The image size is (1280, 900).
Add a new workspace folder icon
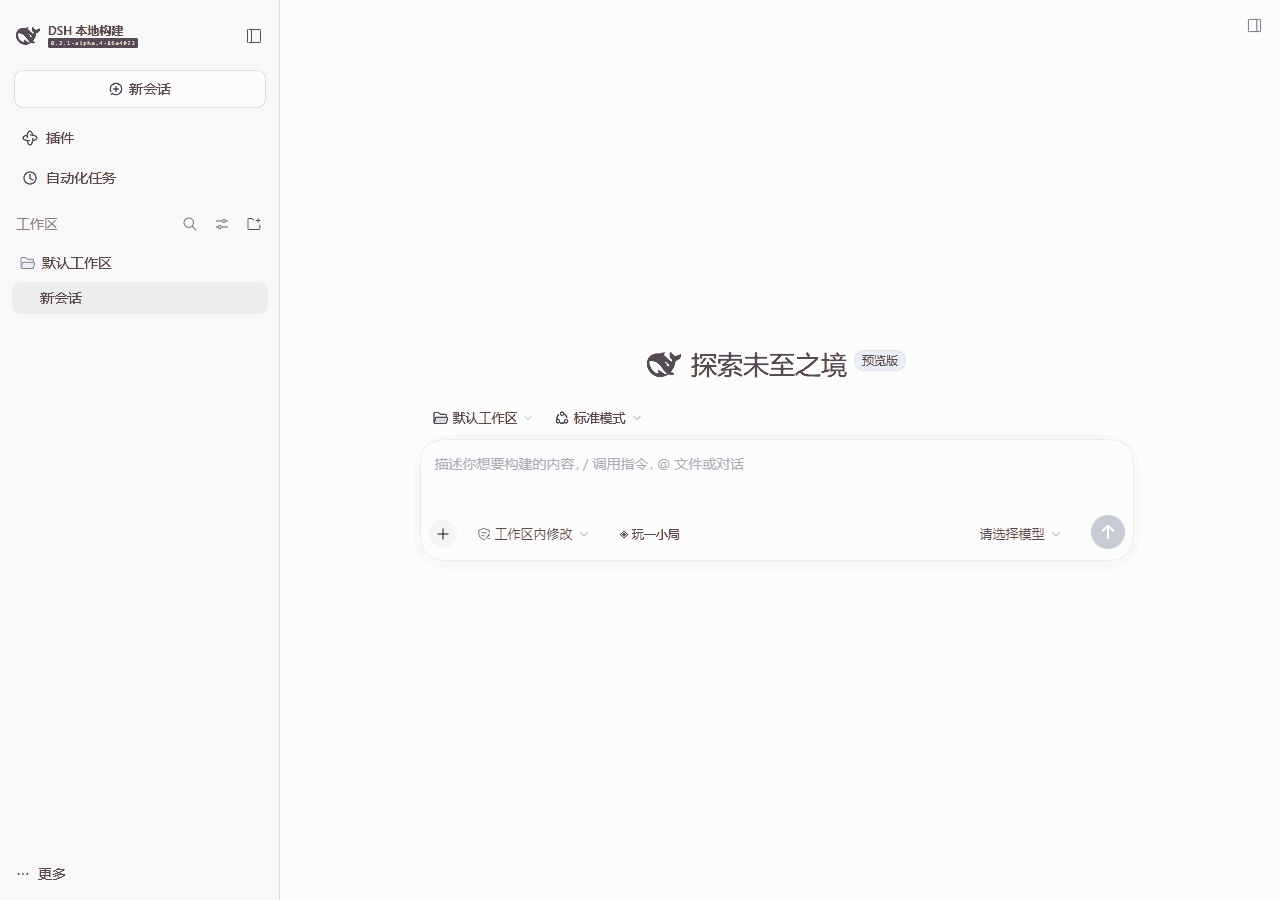point(254,224)
